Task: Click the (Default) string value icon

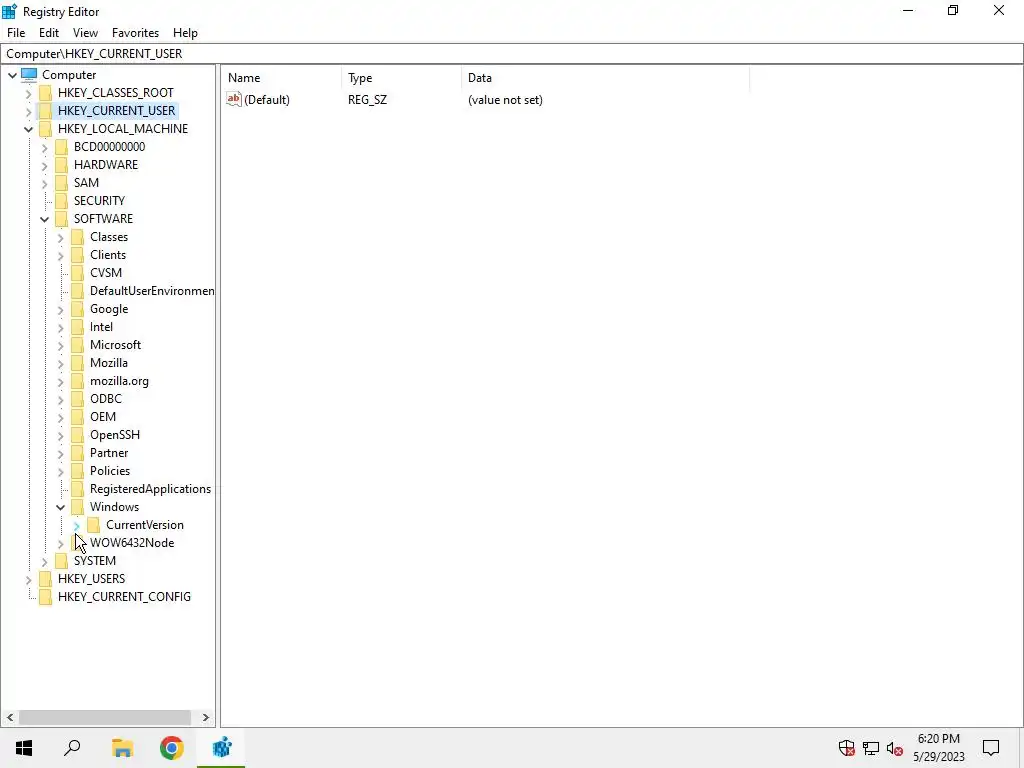Action: 234,99
